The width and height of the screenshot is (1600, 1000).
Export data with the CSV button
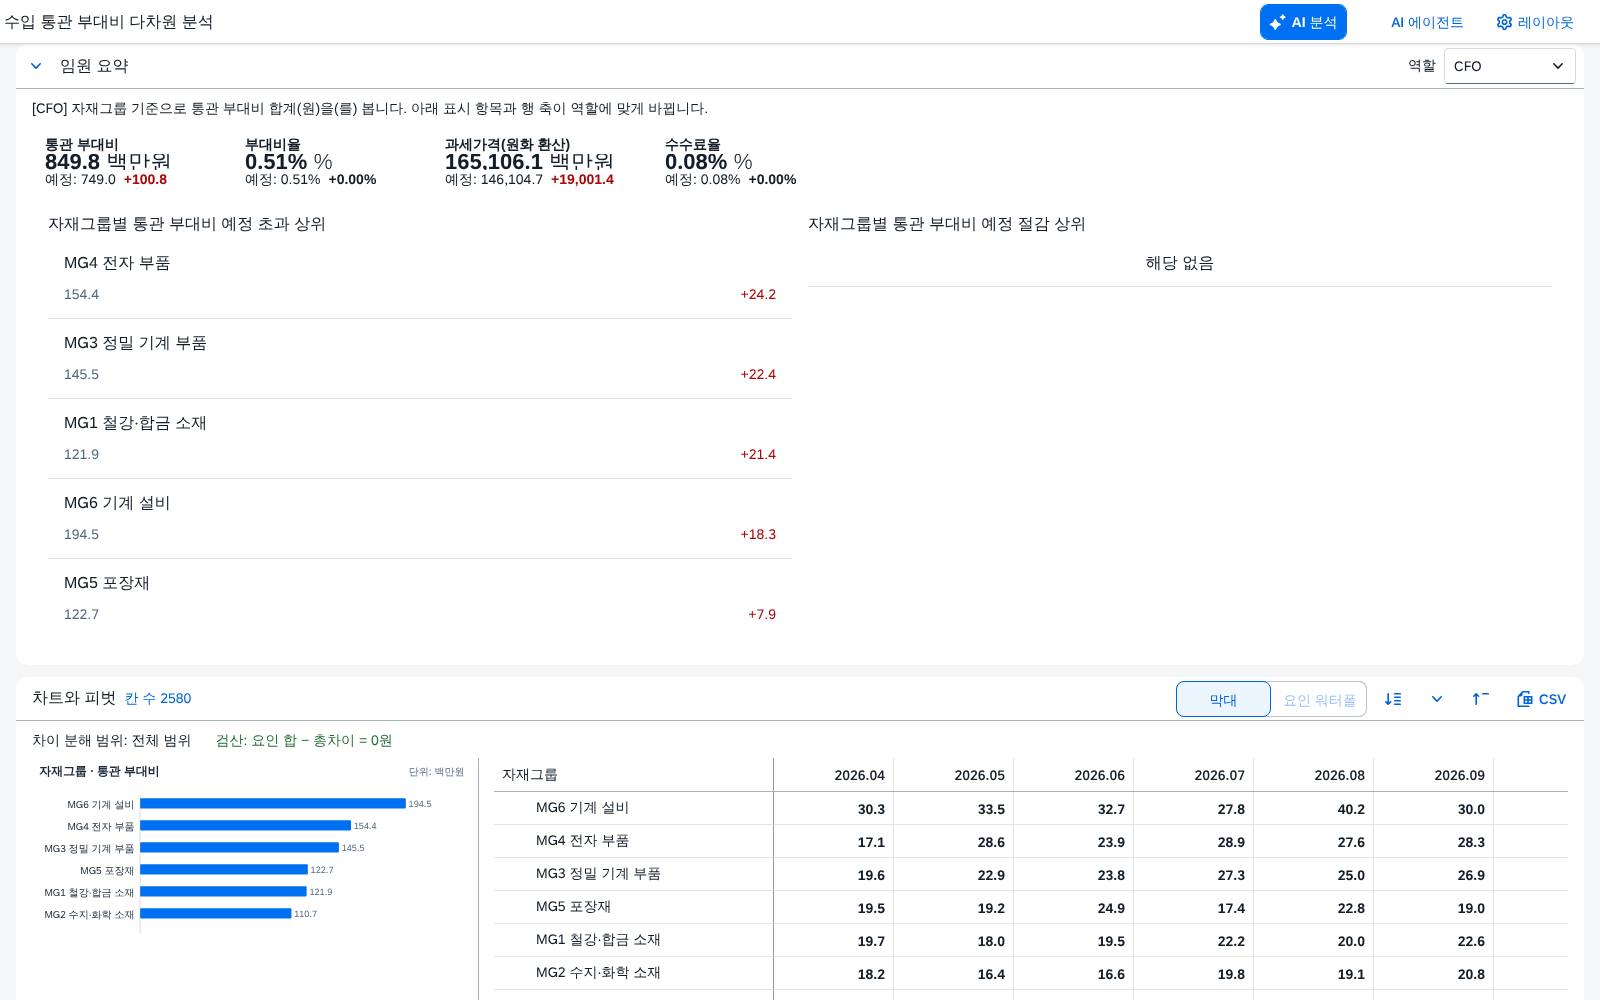(x=1541, y=699)
